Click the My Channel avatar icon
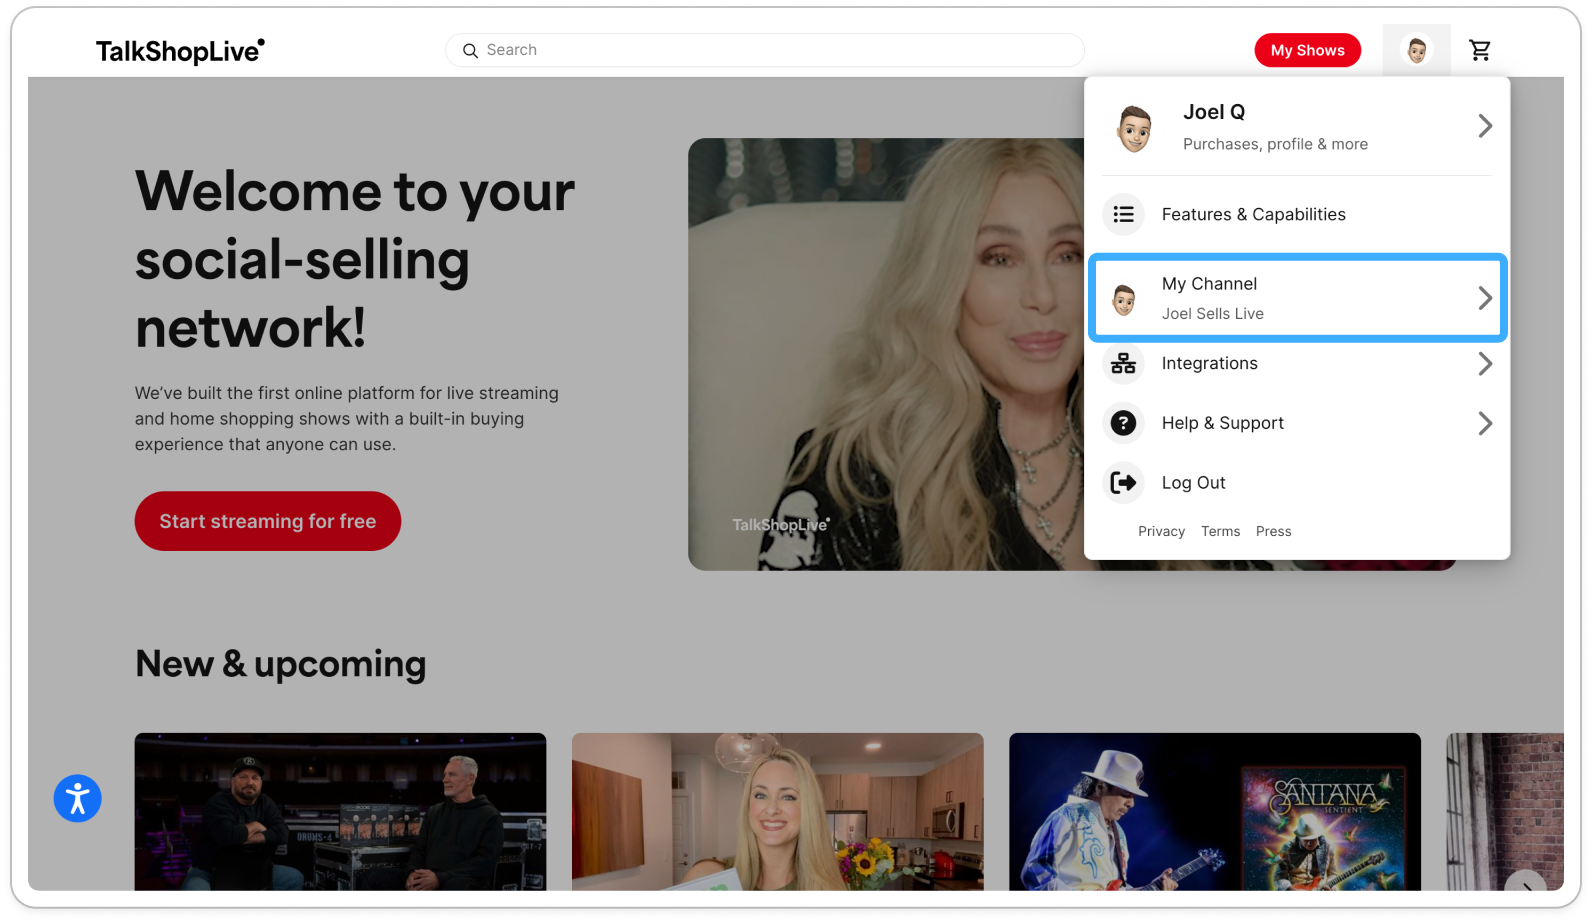The image size is (1592, 923). click(1123, 299)
